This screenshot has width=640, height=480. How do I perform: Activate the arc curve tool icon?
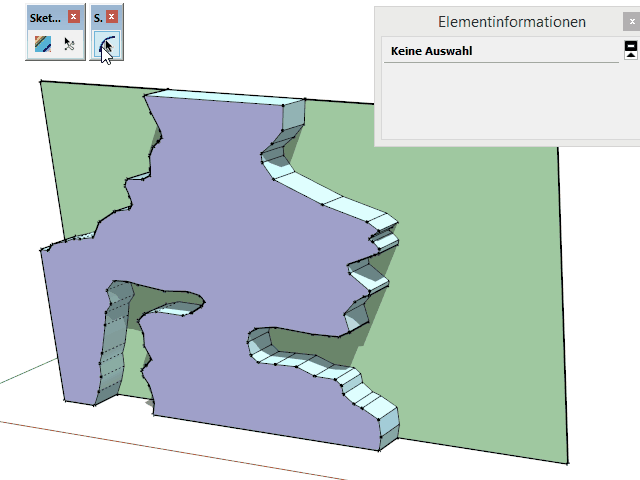pos(106,44)
